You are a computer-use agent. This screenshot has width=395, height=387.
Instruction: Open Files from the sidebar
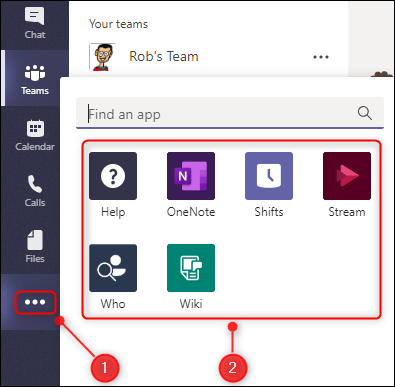[35, 246]
